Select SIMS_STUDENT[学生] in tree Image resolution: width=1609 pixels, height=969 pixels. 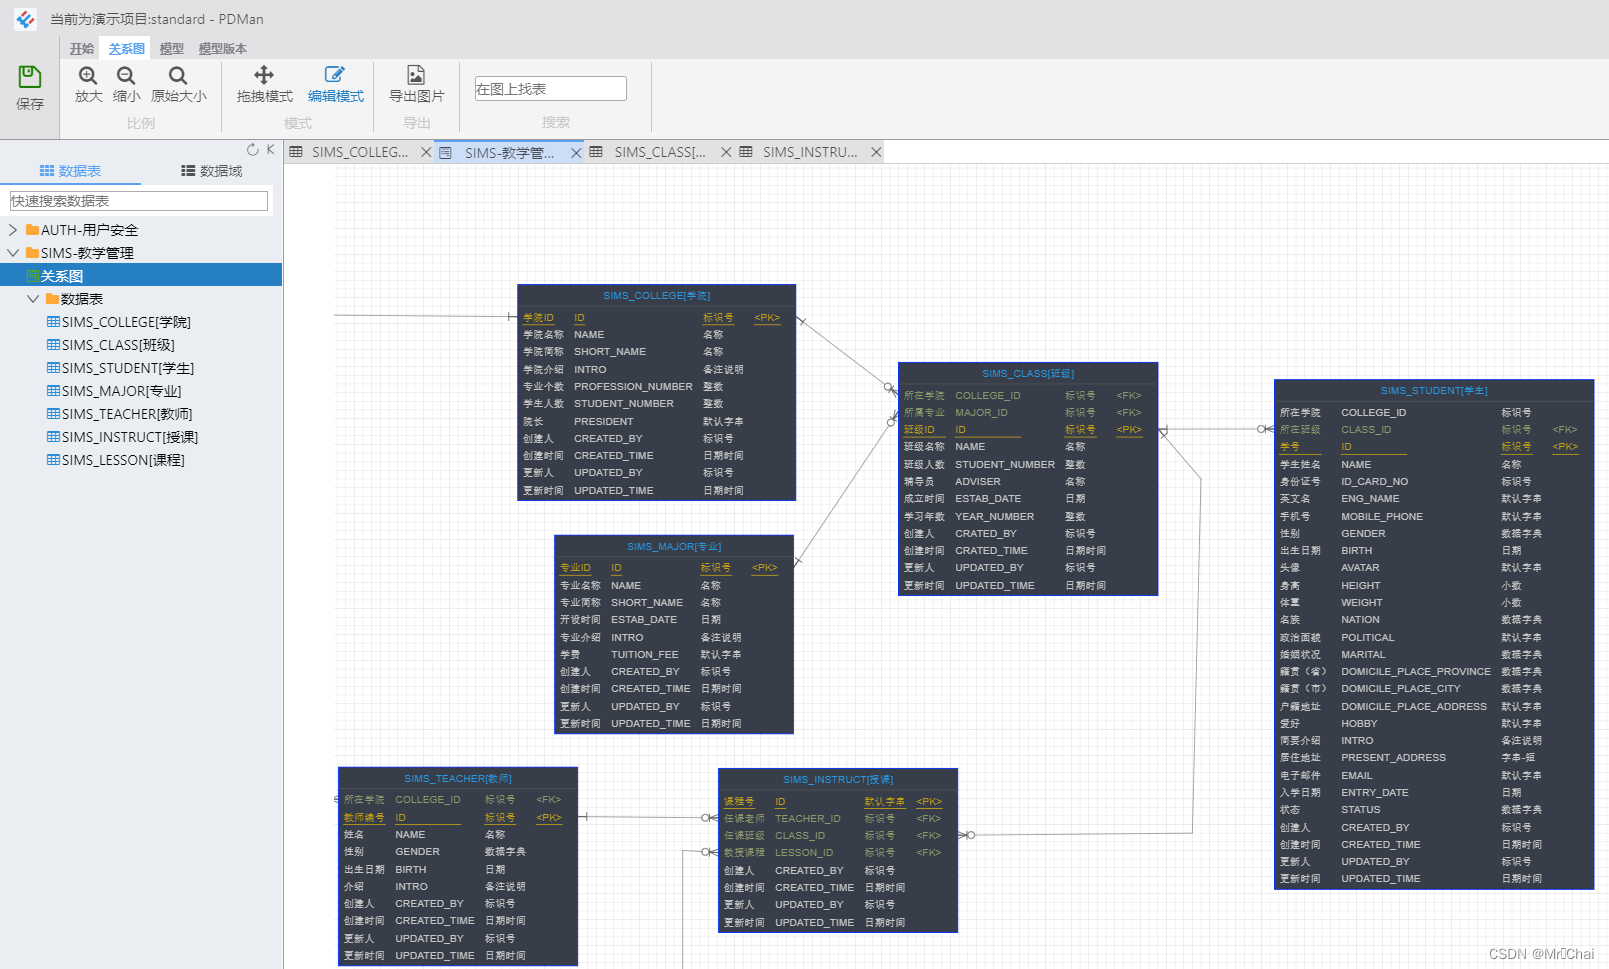(128, 368)
